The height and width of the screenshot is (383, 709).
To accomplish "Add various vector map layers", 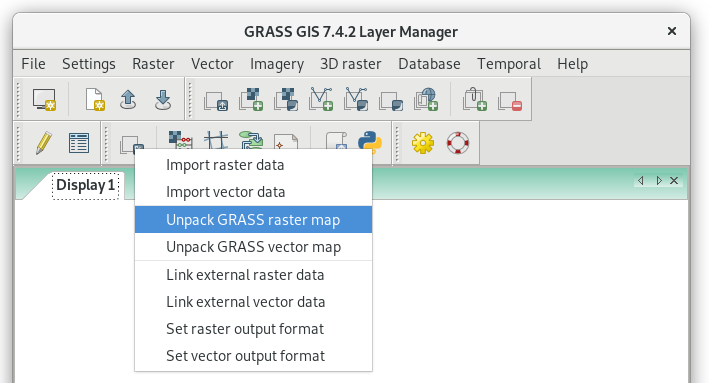I will pyautogui.click(x=356, y=99).
